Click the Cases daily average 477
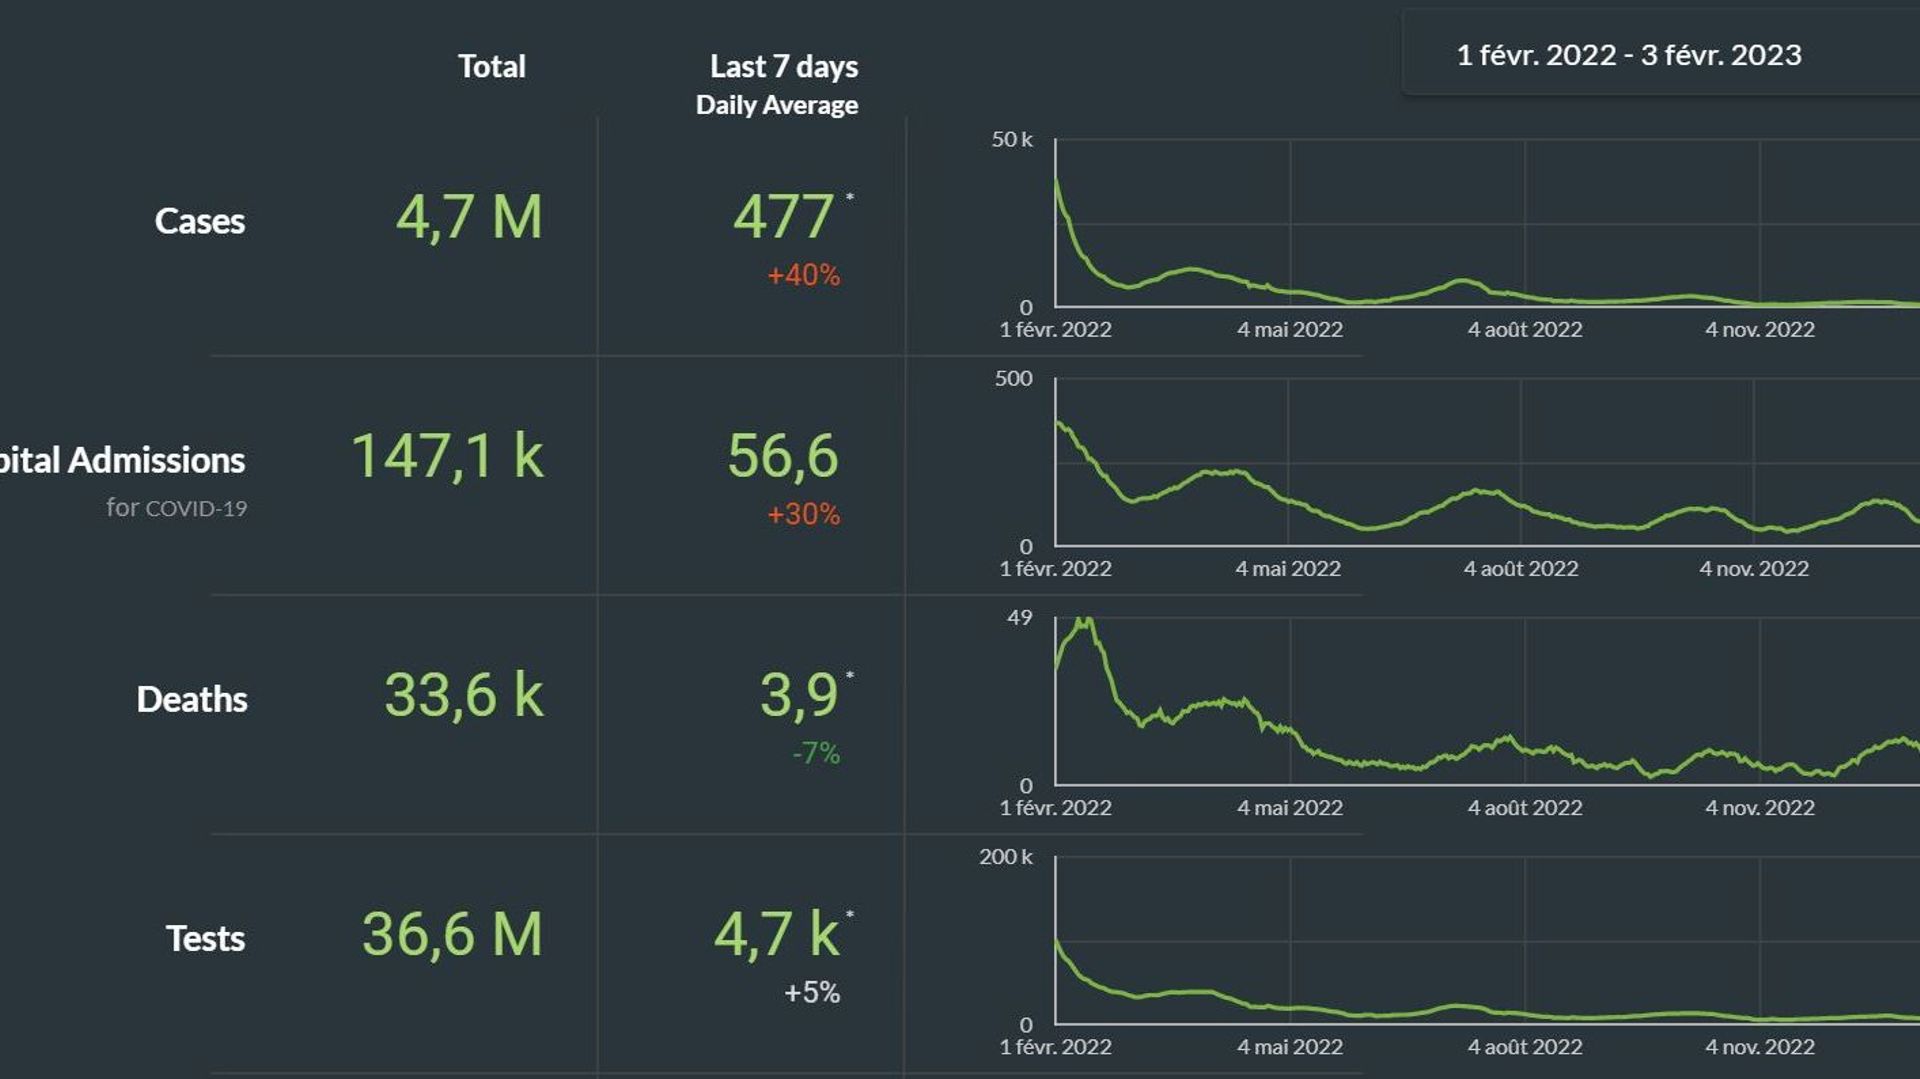The image size is (1920, 1079). pyautogui.click(x=784, y=216)
